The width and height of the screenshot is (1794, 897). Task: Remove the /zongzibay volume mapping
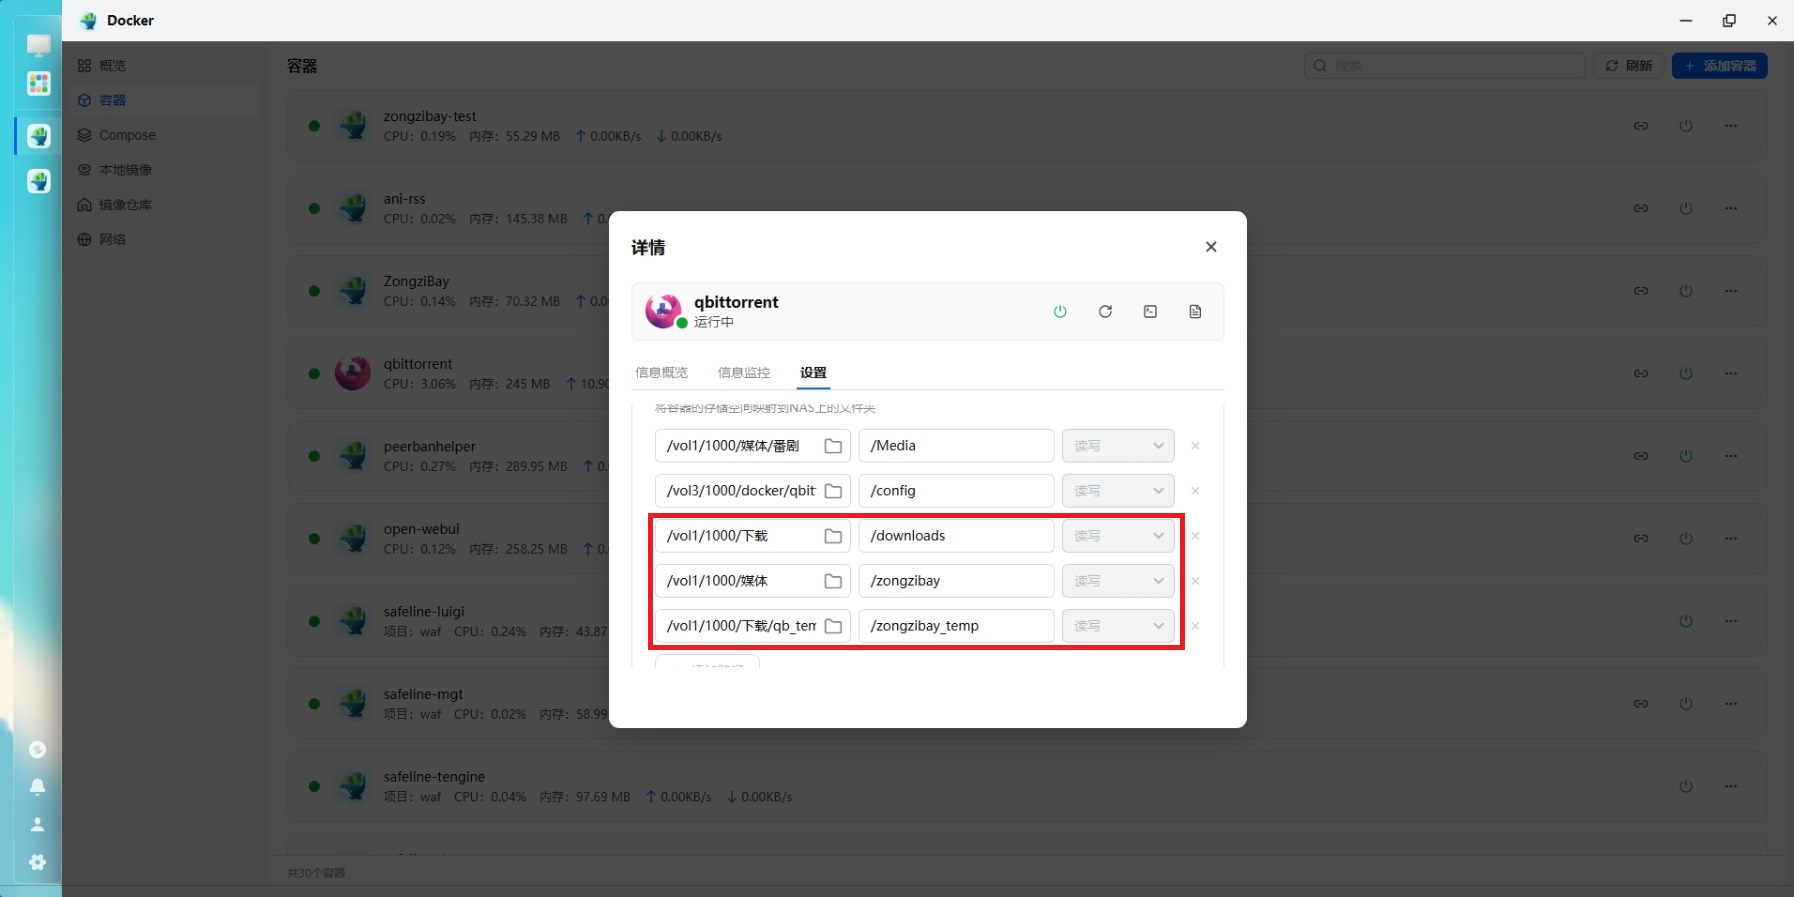click(x=1195, y=581)
